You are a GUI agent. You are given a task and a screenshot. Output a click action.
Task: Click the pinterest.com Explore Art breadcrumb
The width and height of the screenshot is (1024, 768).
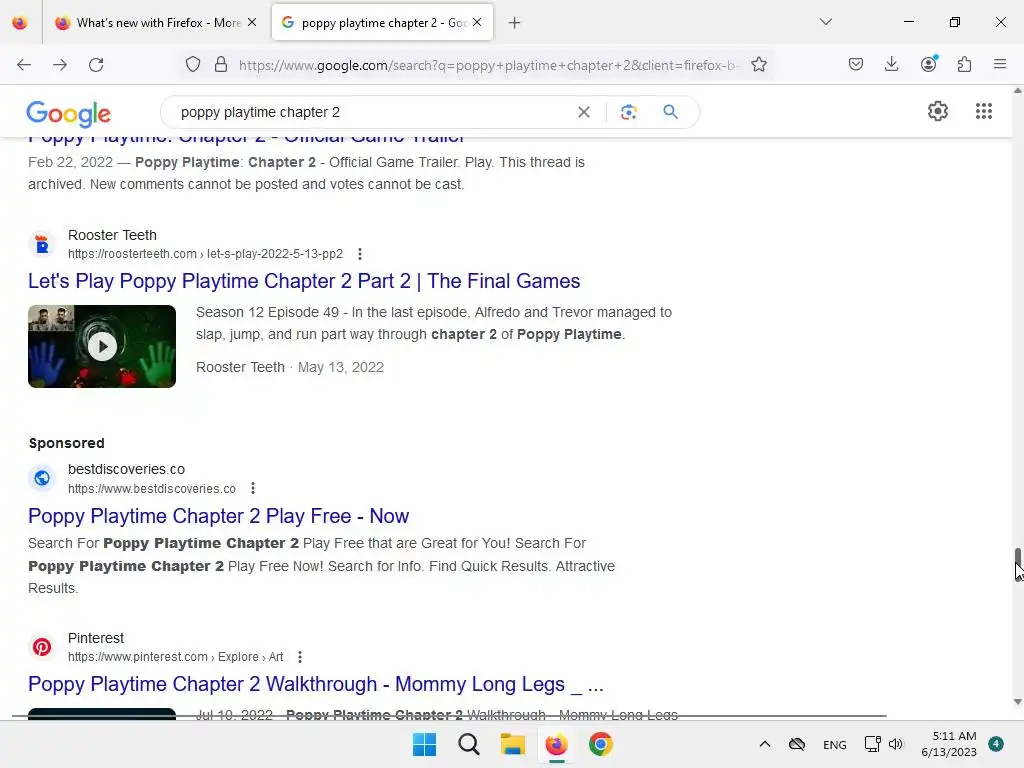tap(176, 657)
